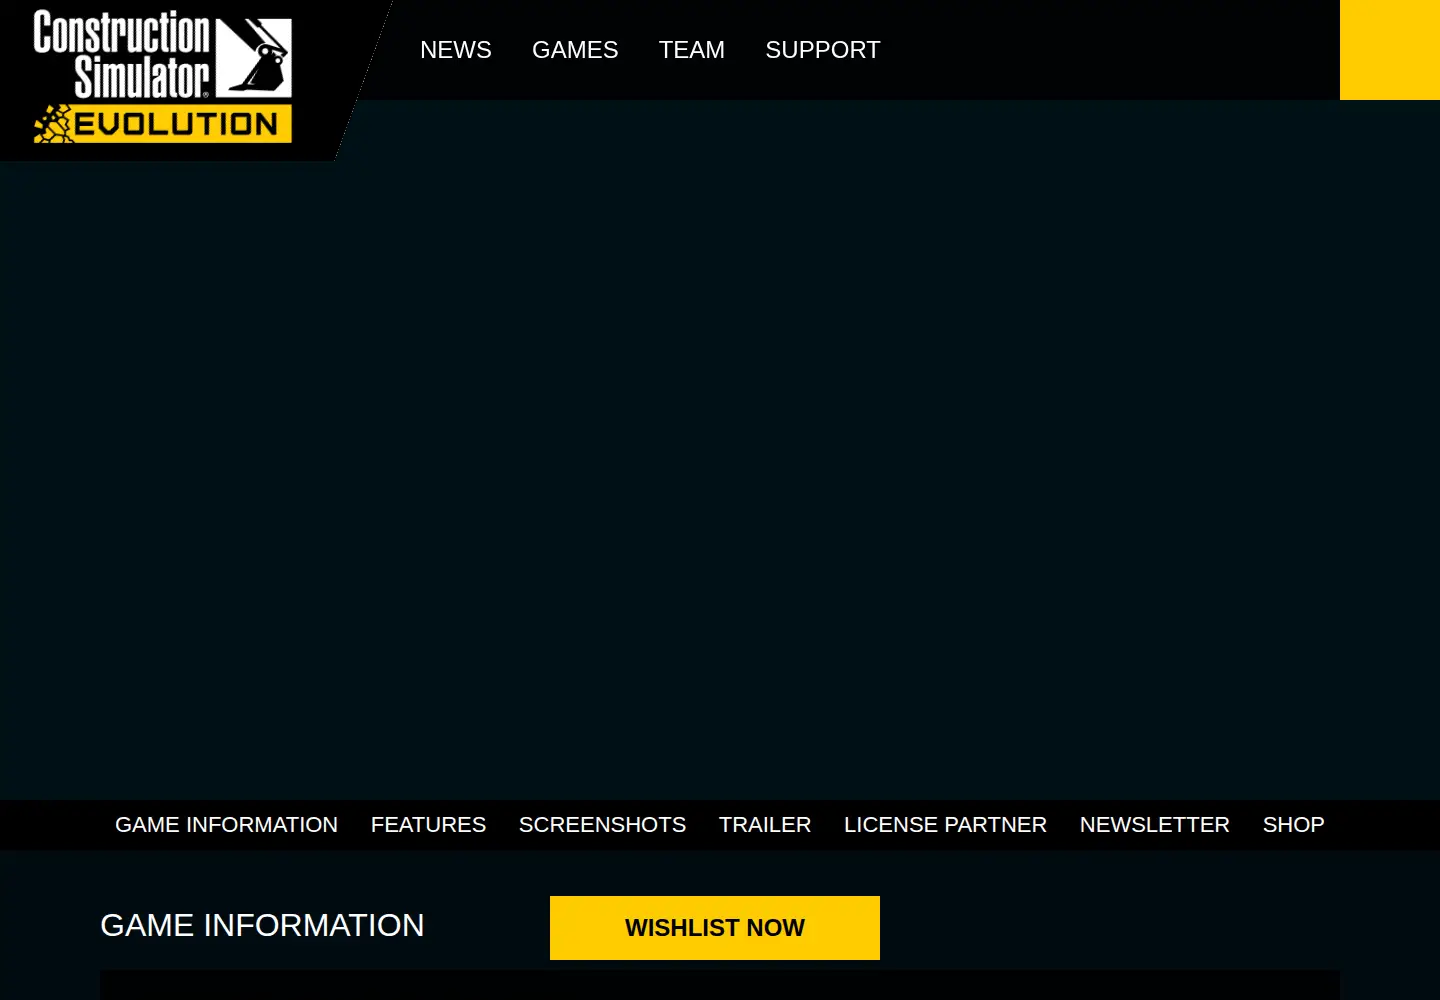Open the SUPPORT page
The height and width of the screenshot is (1000, 1440).
tap(823, 50)
